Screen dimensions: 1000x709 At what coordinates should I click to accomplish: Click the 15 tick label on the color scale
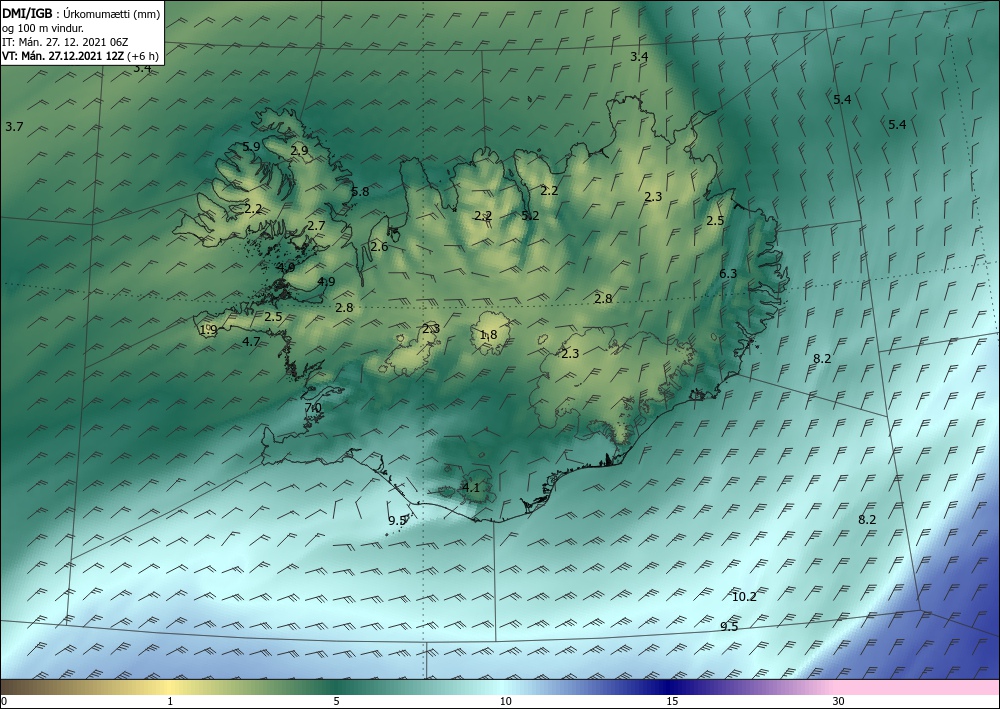pos(672,702)
